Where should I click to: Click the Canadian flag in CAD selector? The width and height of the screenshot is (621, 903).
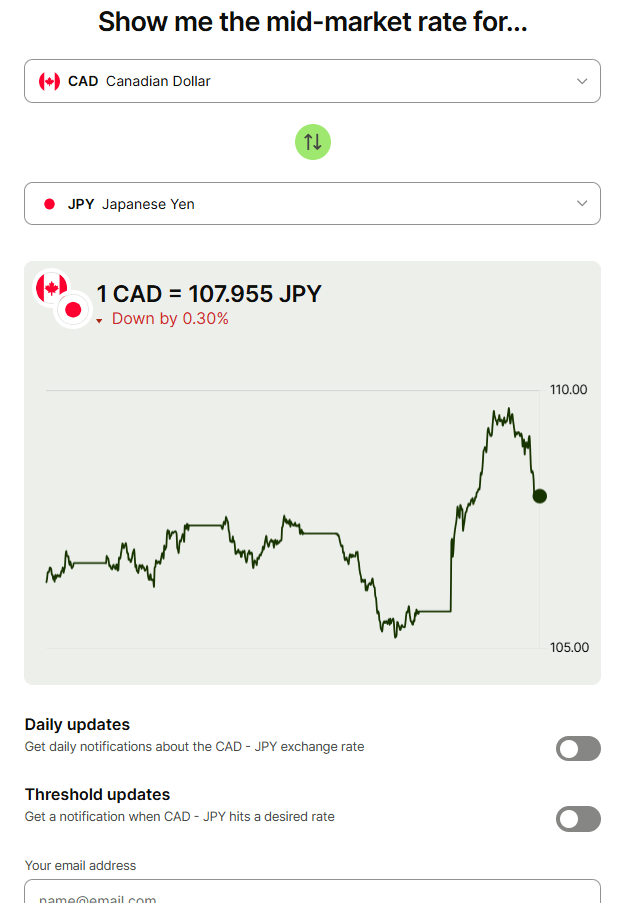[49, 81]
